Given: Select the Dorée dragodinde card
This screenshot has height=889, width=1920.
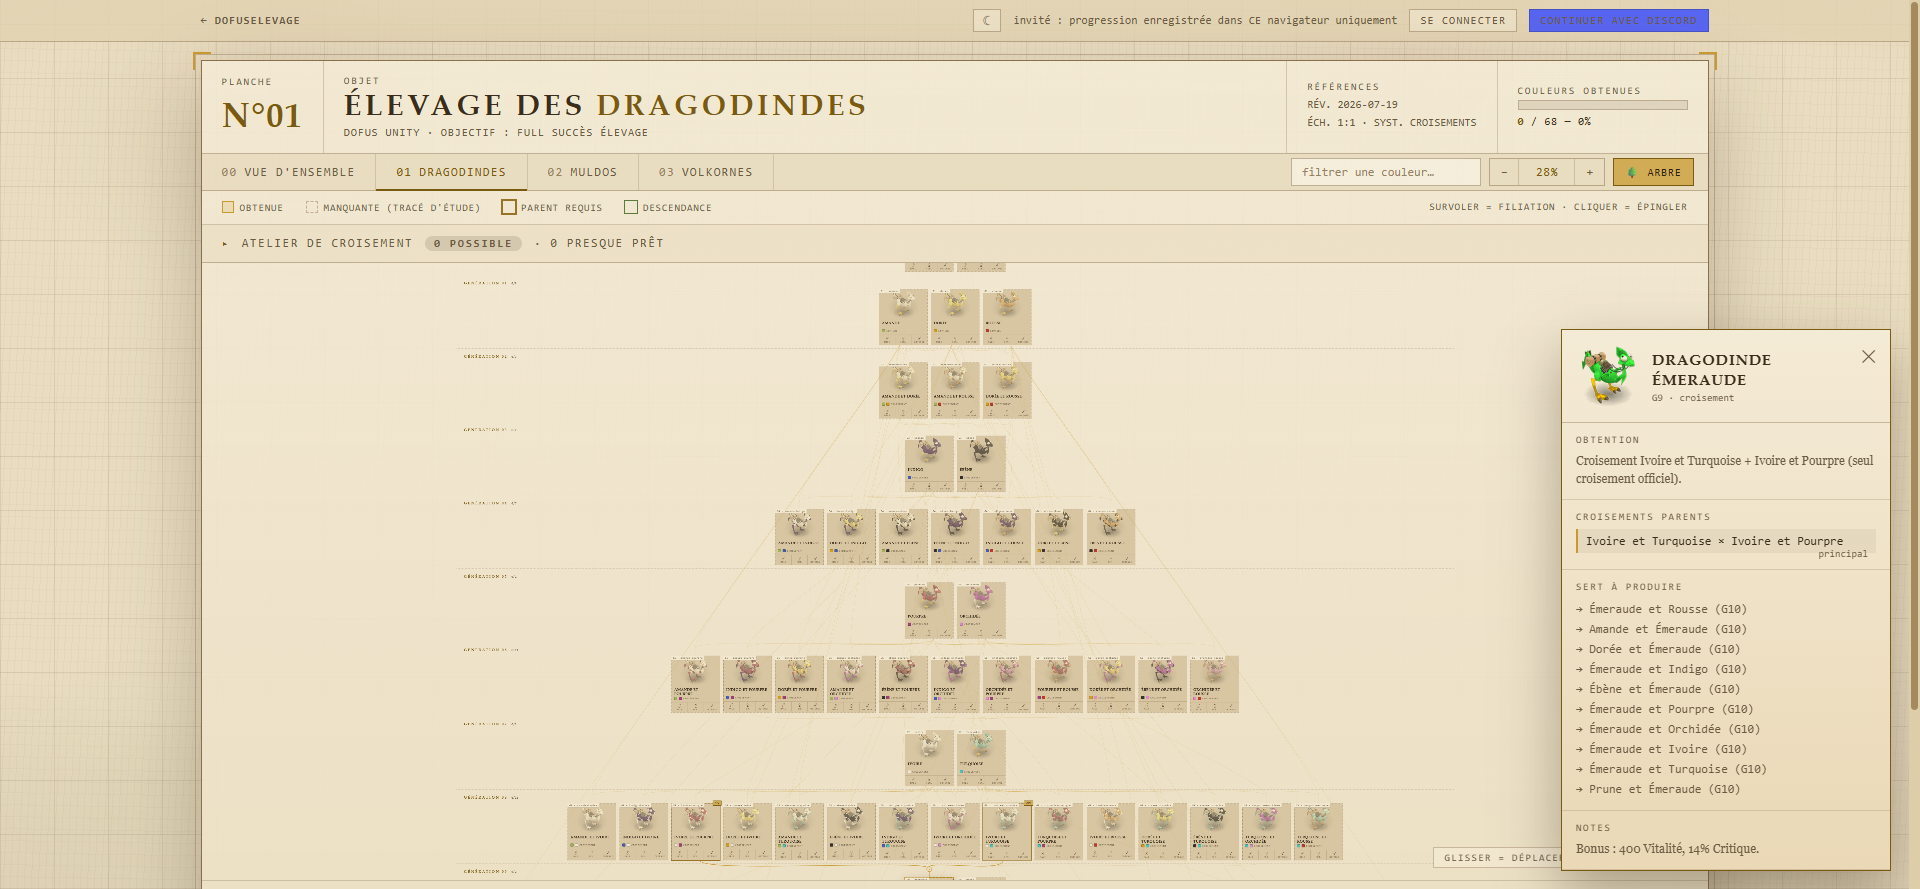Looking at the screenshot, I should (955, 317).
